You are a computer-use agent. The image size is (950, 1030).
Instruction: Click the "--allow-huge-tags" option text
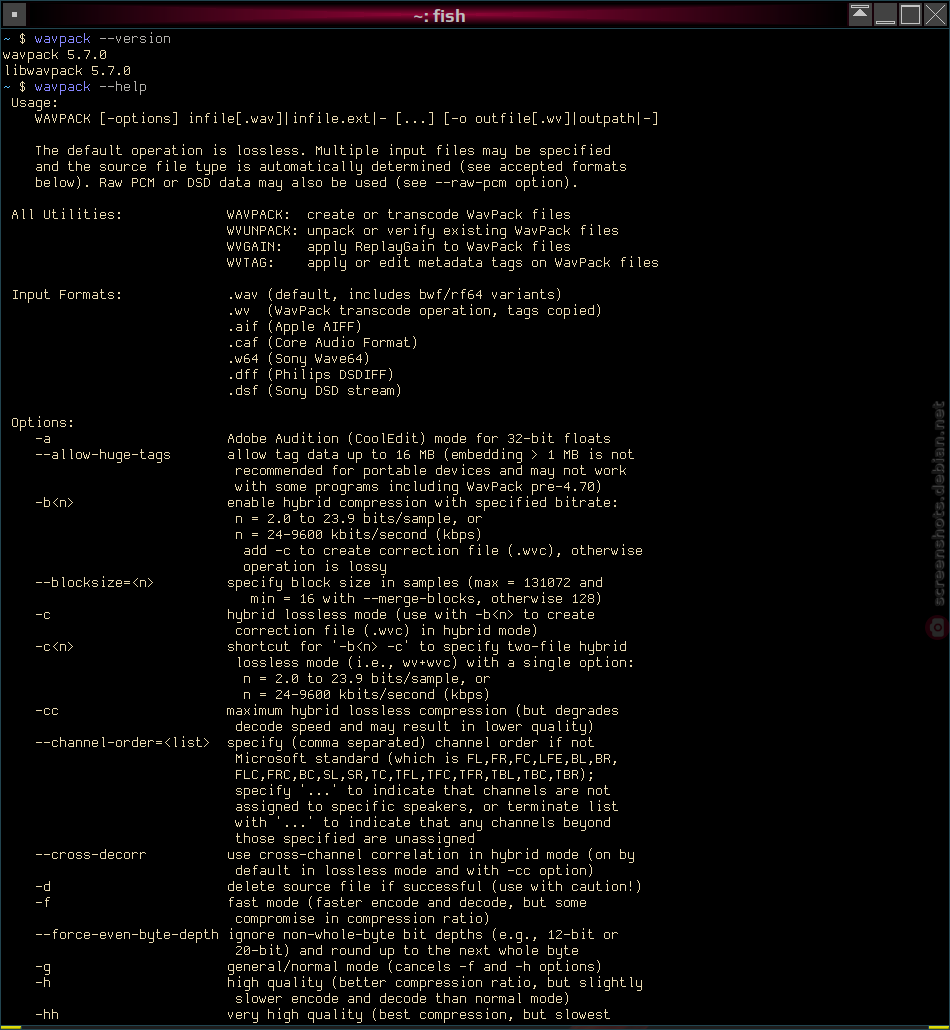103,455
